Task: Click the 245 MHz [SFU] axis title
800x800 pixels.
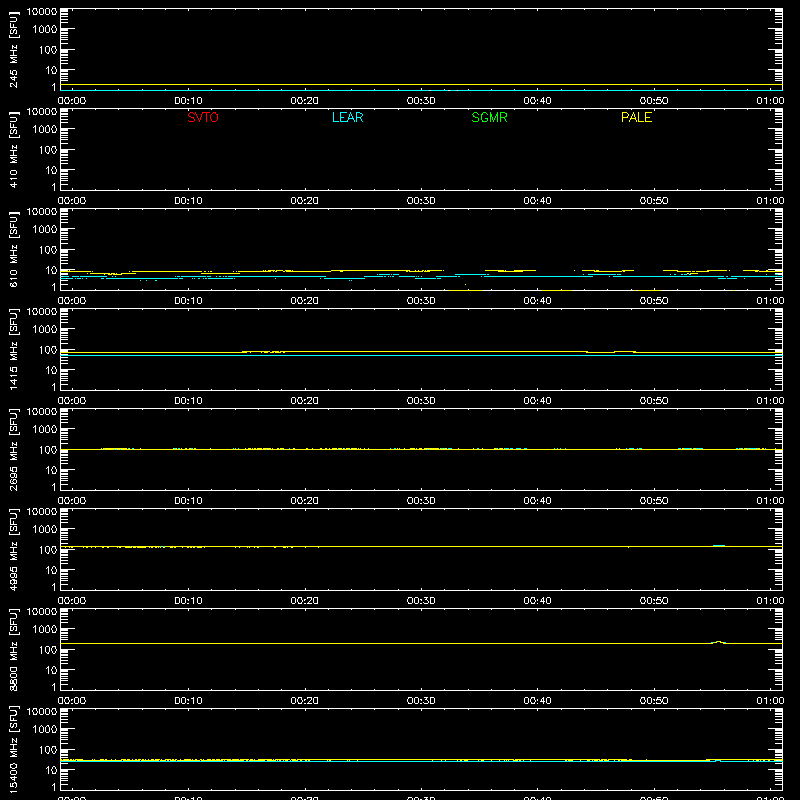Action: 13,49
